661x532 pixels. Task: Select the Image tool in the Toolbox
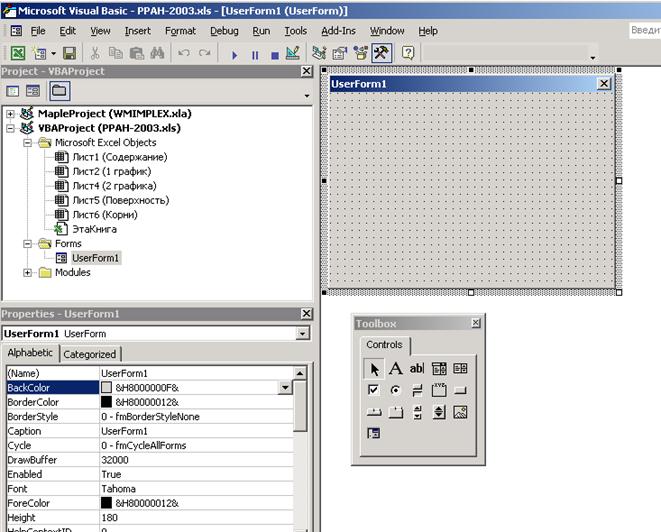460,412
